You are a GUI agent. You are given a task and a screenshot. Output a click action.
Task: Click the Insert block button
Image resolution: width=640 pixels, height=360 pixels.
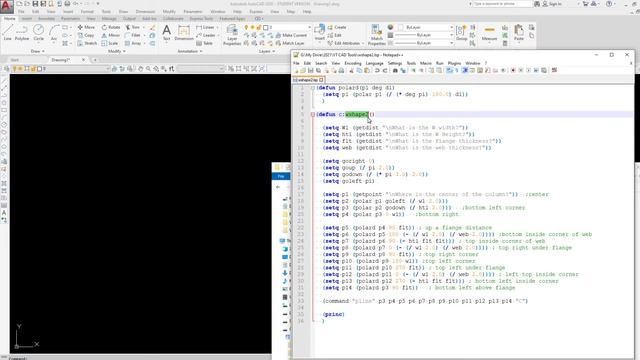pos(320,33)
